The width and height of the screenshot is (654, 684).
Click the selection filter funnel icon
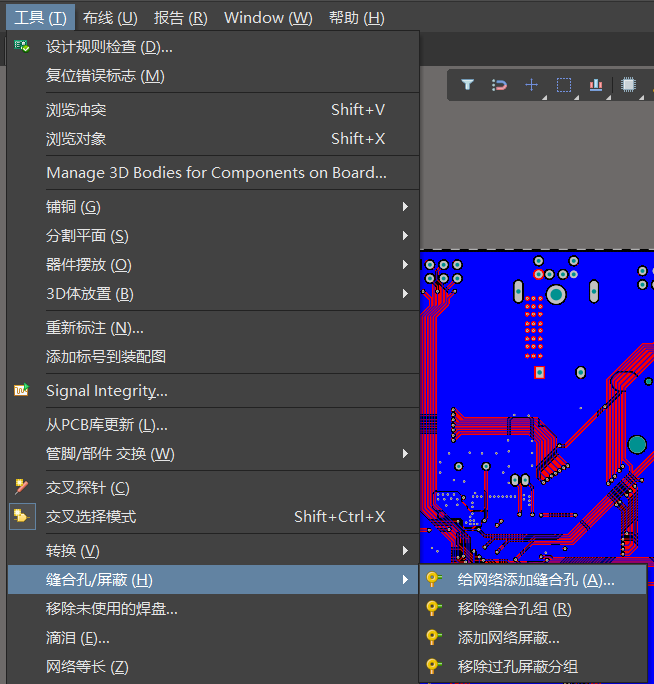467,85
